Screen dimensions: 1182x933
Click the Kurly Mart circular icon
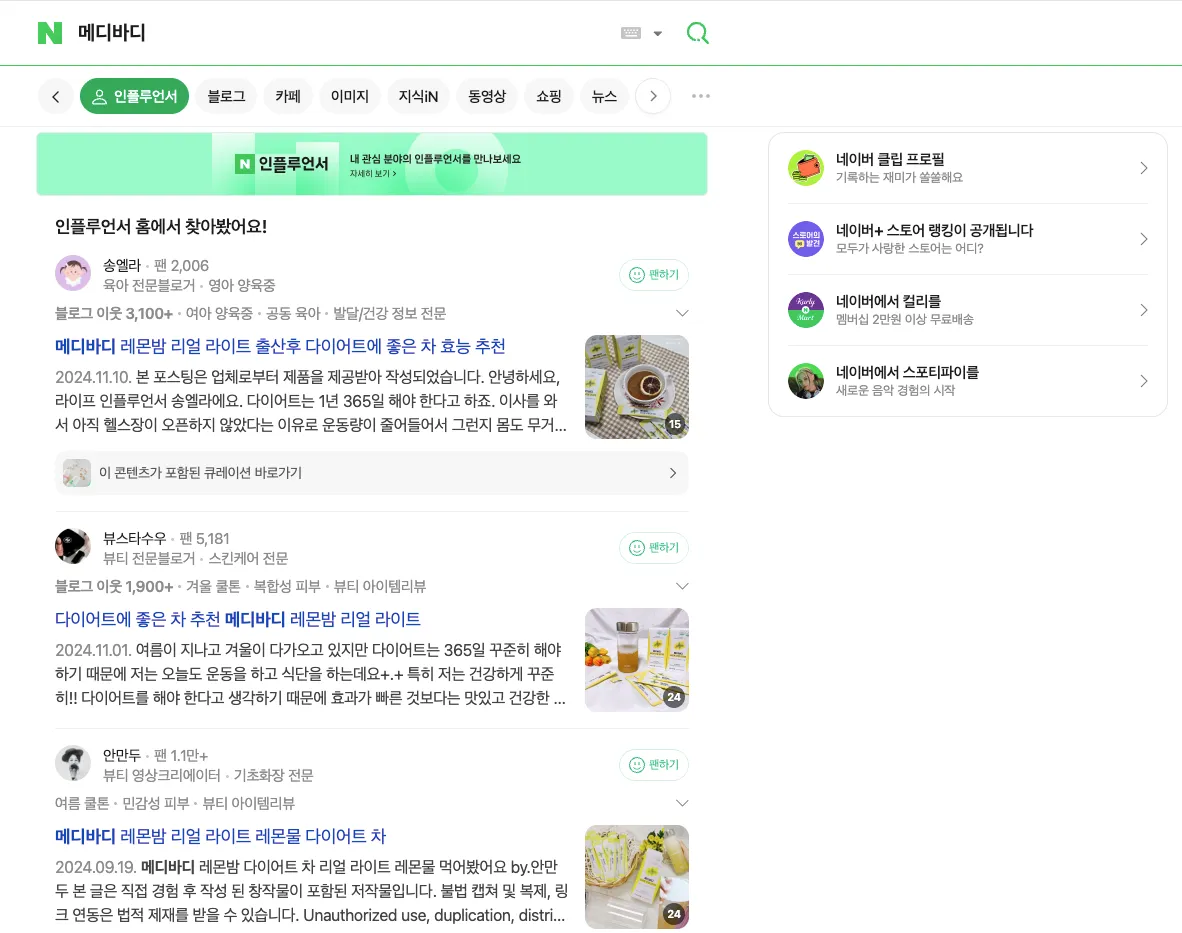pos(806,310)
